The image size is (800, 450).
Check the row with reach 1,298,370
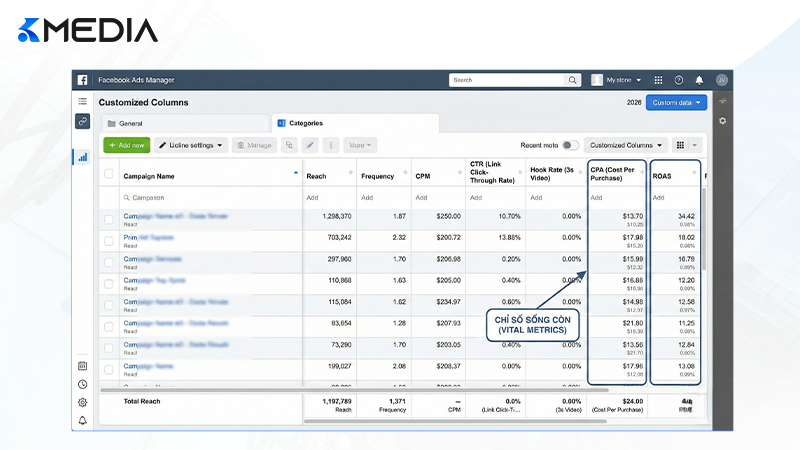coord(109,219)
